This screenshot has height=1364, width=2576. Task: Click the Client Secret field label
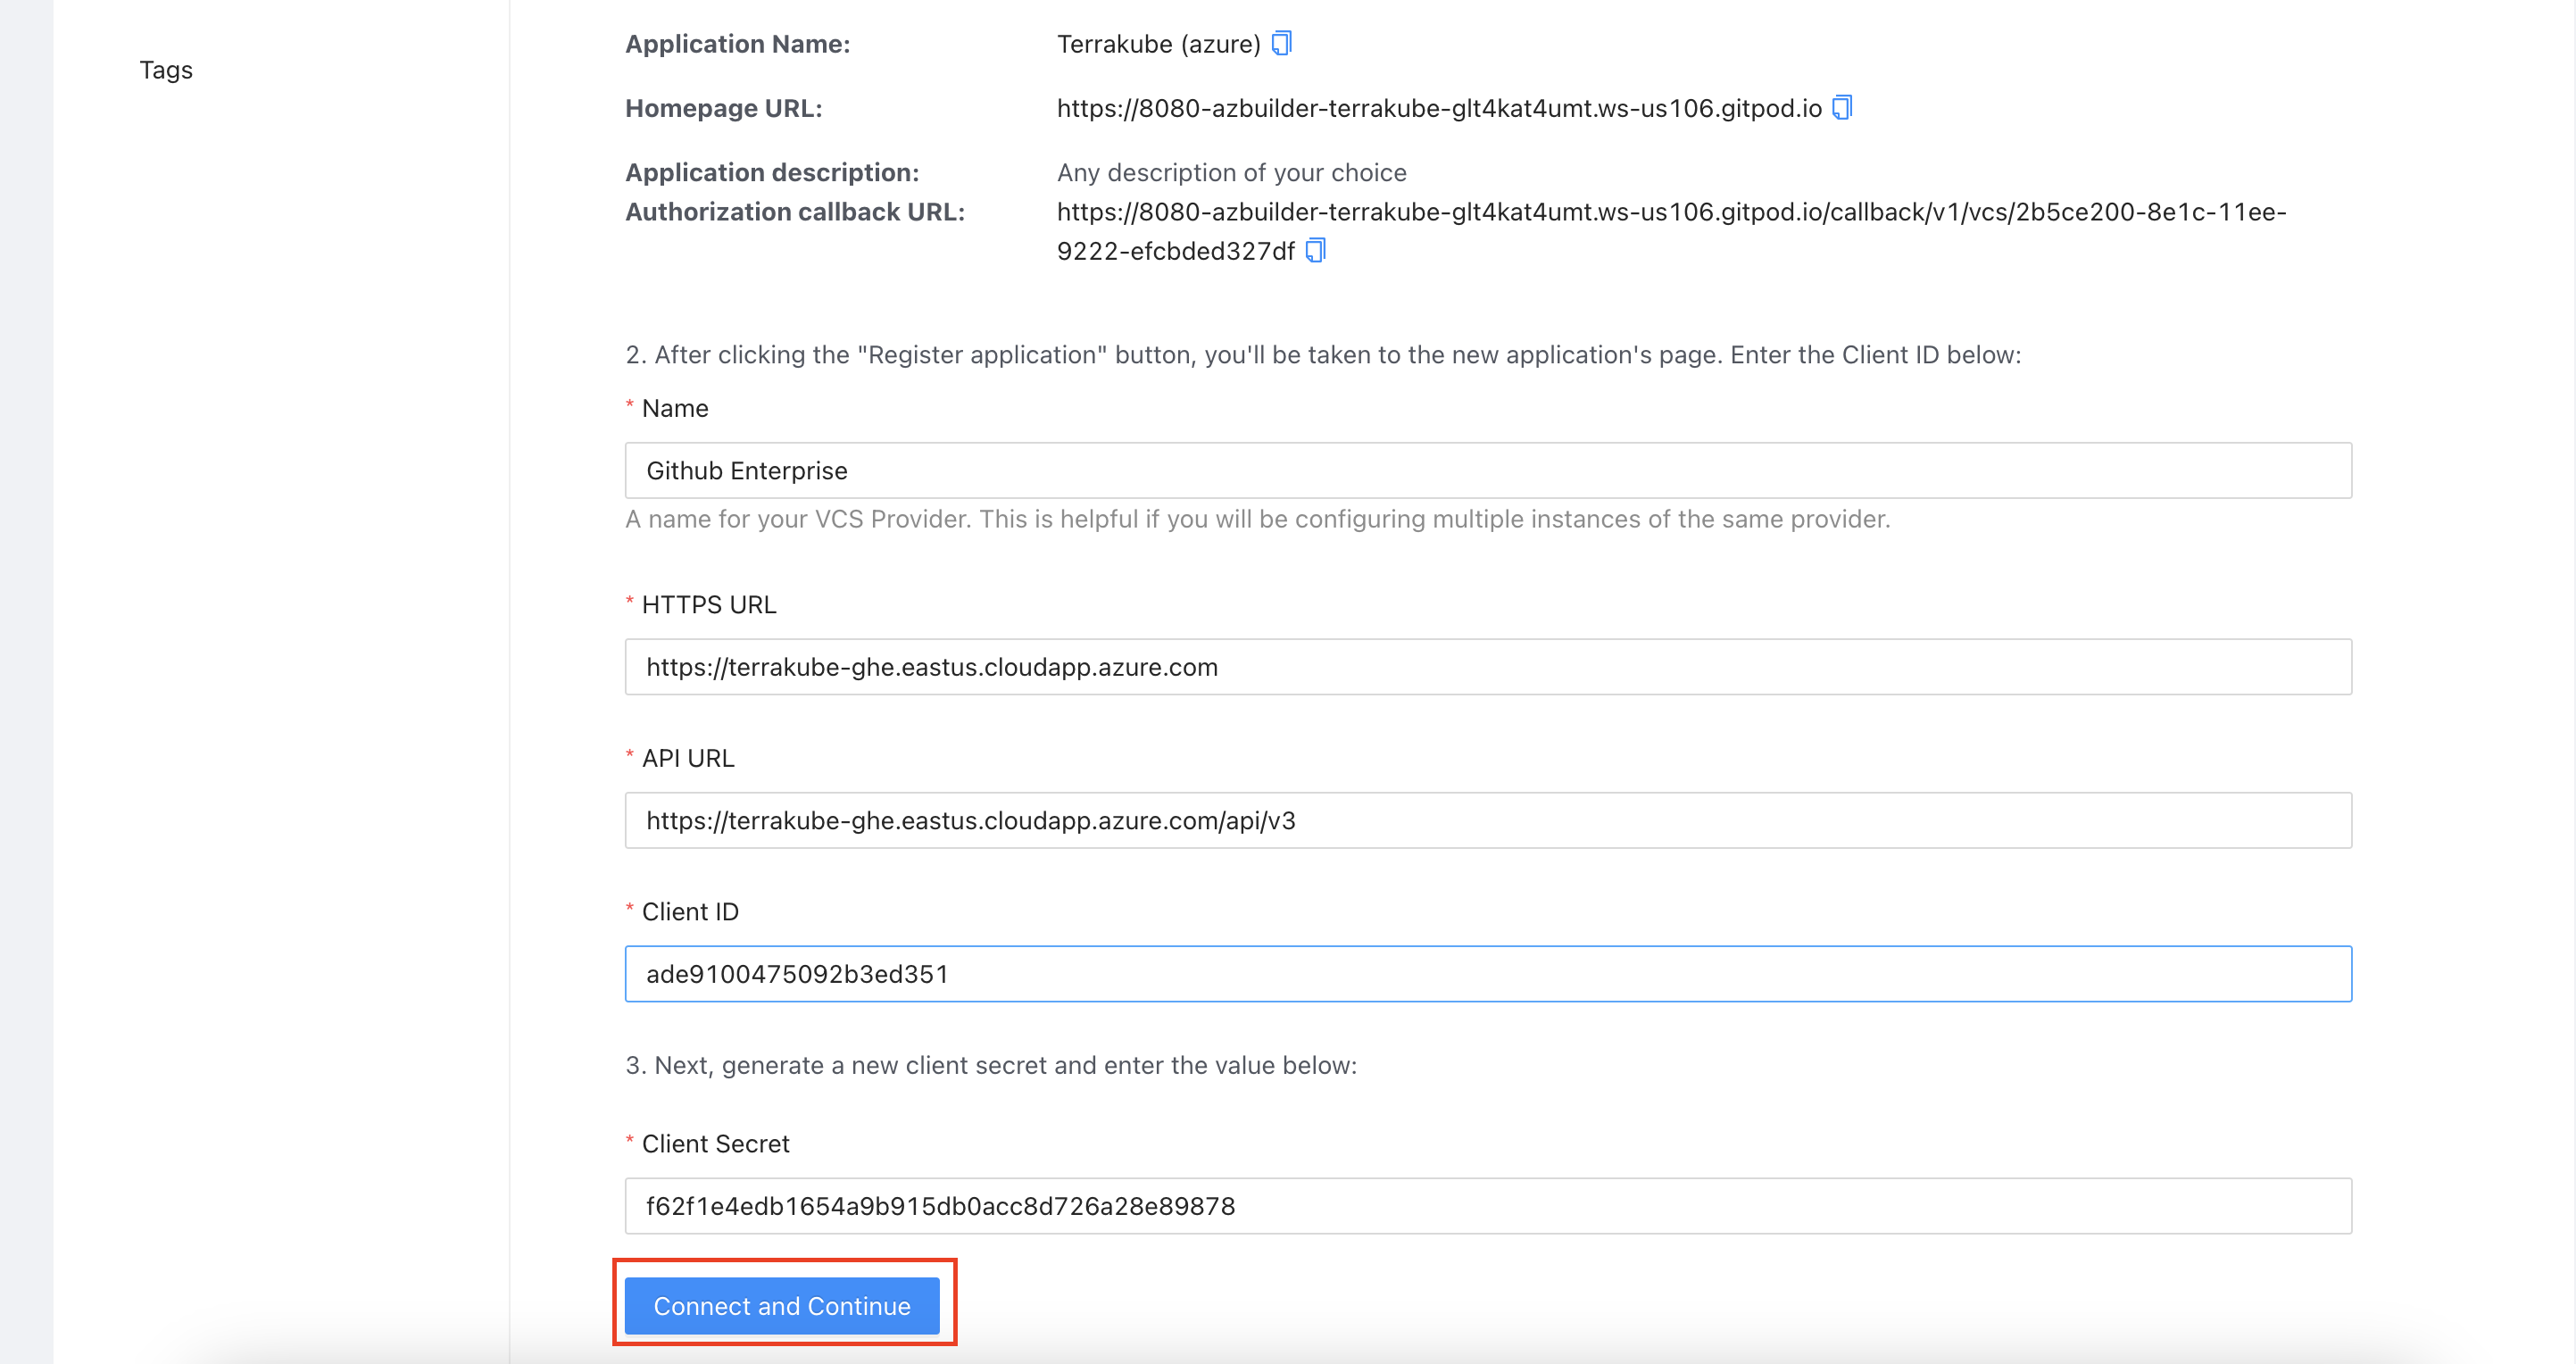[x=715, y=1144]
